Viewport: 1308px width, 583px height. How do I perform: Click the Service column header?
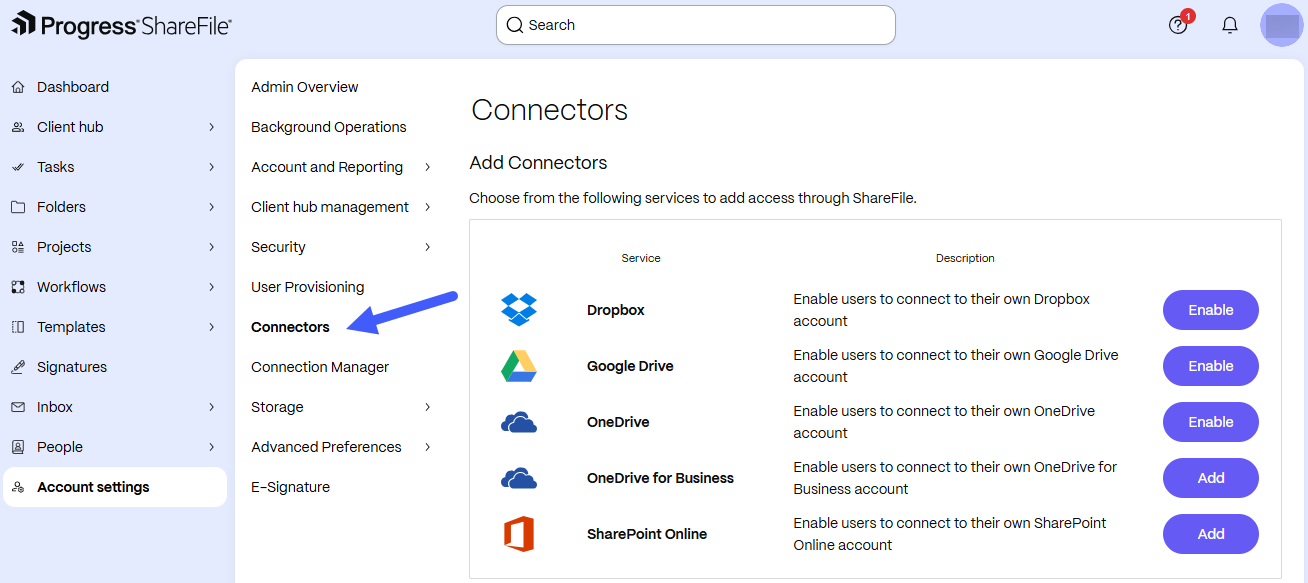[641, 258]
